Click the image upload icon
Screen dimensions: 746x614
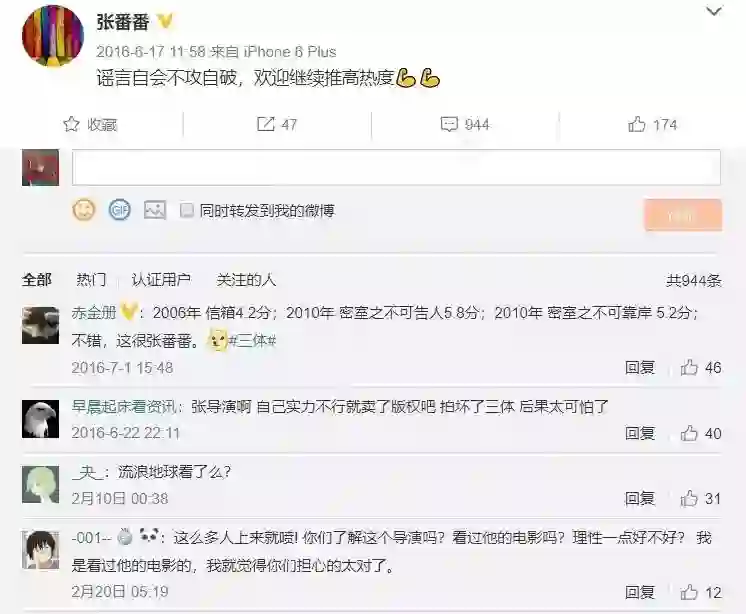(x=155, y=210)
